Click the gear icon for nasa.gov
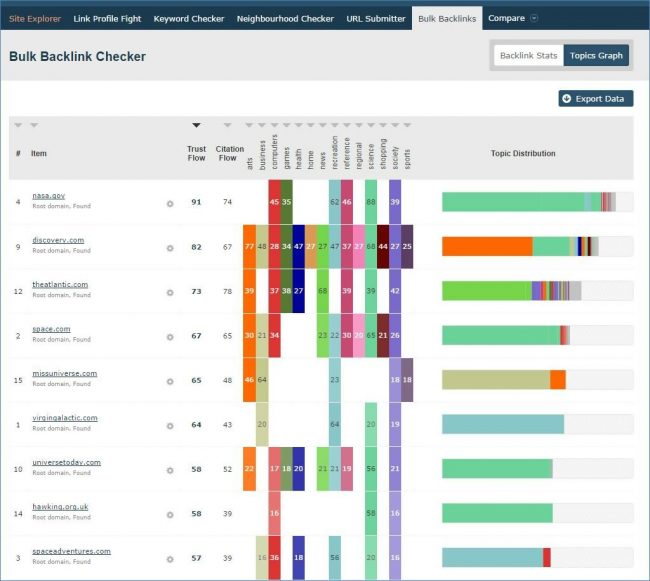Image resolution: width=650 pixels, height=581 pixels. click(x=170, y=203)
